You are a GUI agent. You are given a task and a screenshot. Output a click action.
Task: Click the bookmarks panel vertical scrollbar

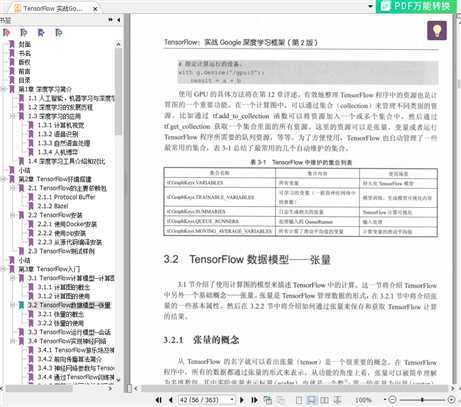pos(118,92)
